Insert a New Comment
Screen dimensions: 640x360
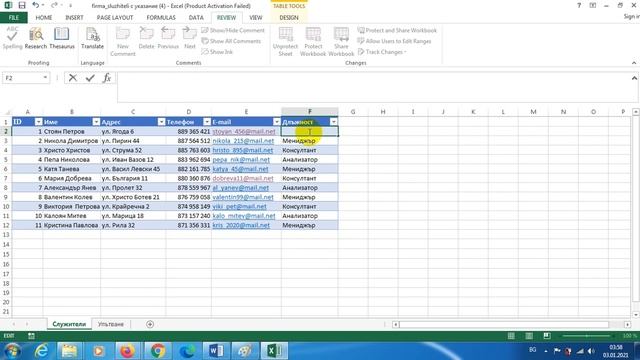(x=122, y=41)
